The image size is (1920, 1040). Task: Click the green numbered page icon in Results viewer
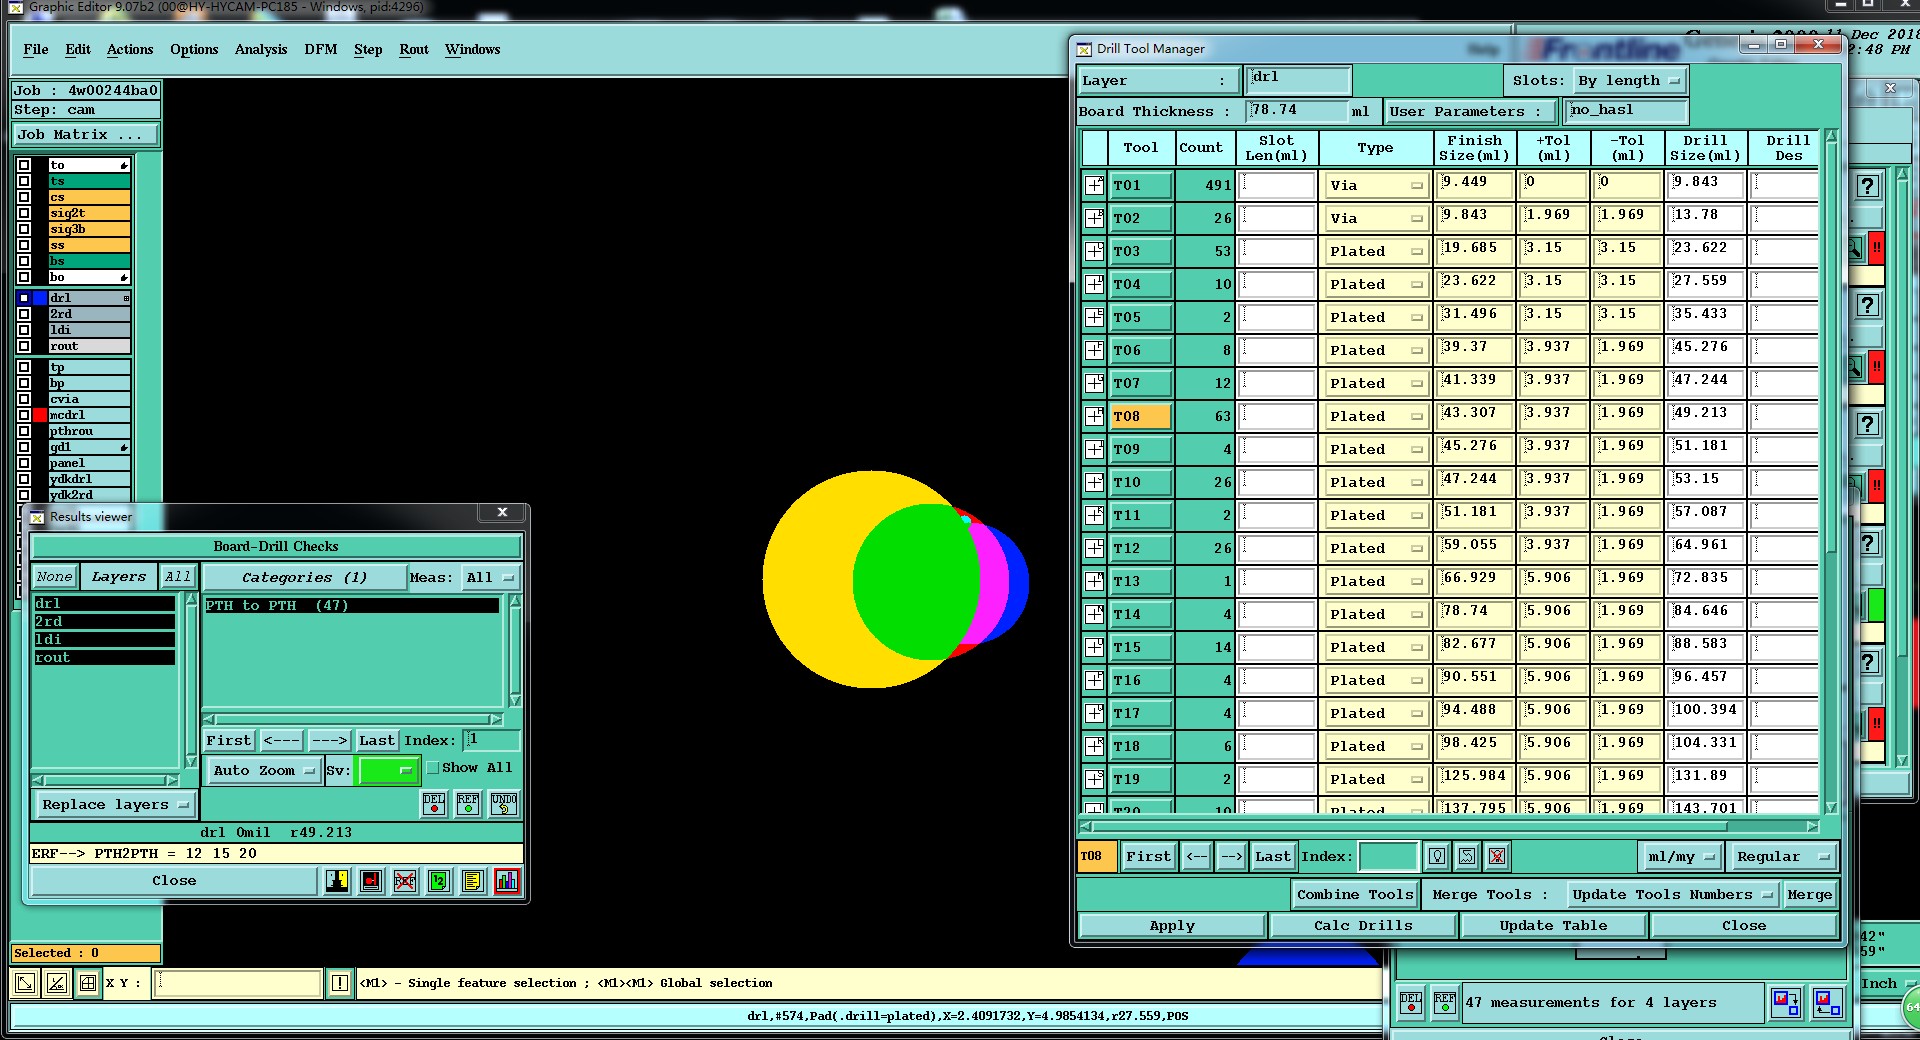point(439,881)
